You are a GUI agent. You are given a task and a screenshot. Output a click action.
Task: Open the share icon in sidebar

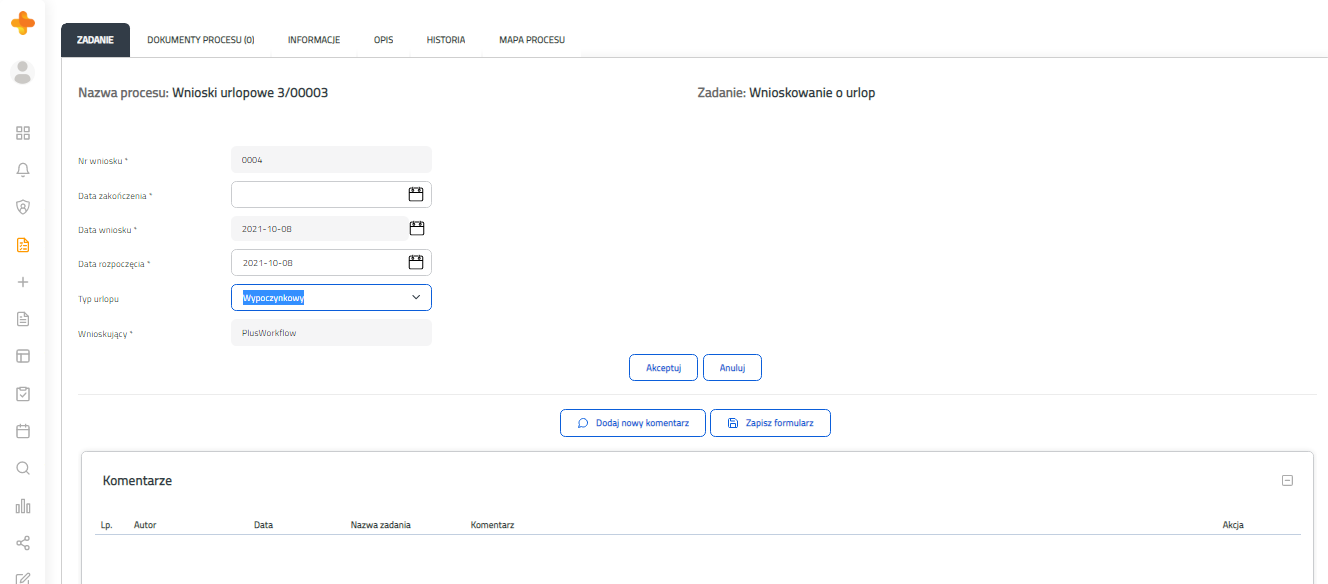[23, 543]
